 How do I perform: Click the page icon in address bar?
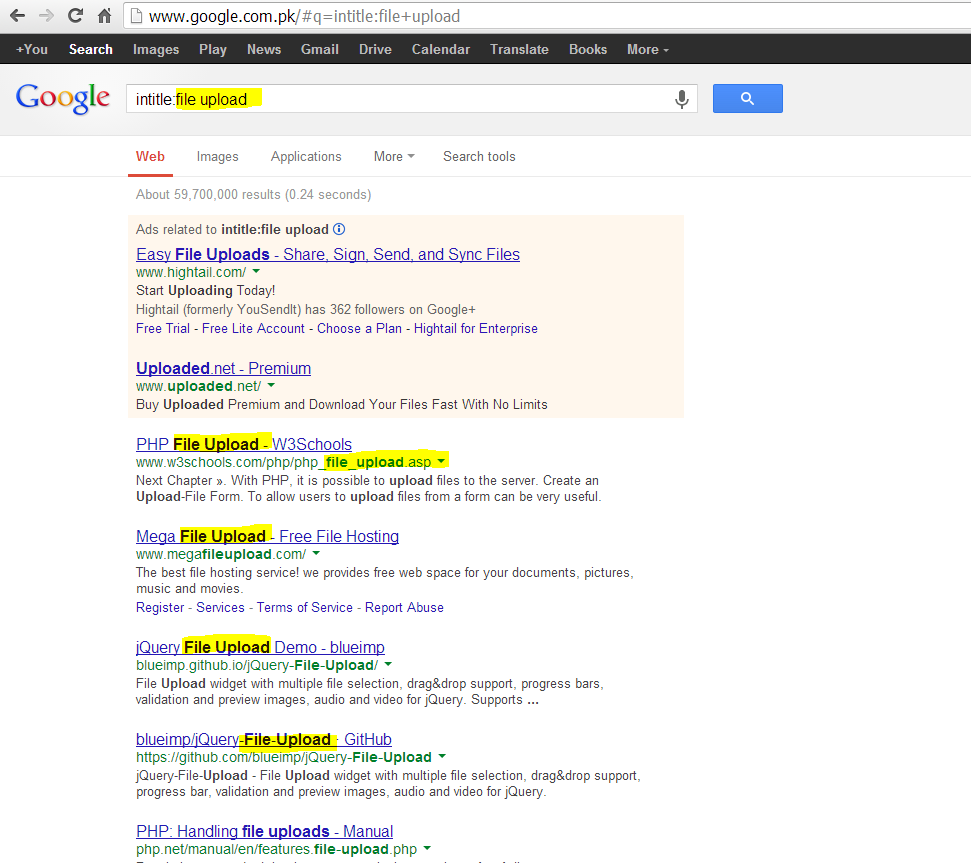pos(136,16)
